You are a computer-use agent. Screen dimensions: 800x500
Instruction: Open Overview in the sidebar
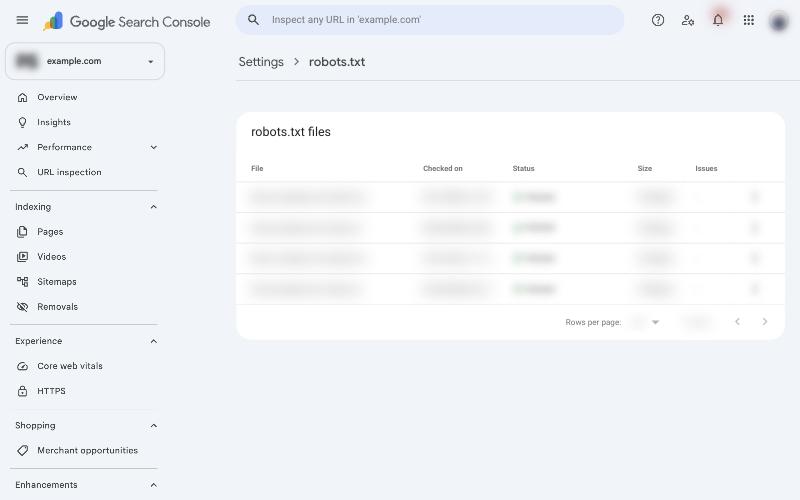pyautogui.click(x=57, y=97)
